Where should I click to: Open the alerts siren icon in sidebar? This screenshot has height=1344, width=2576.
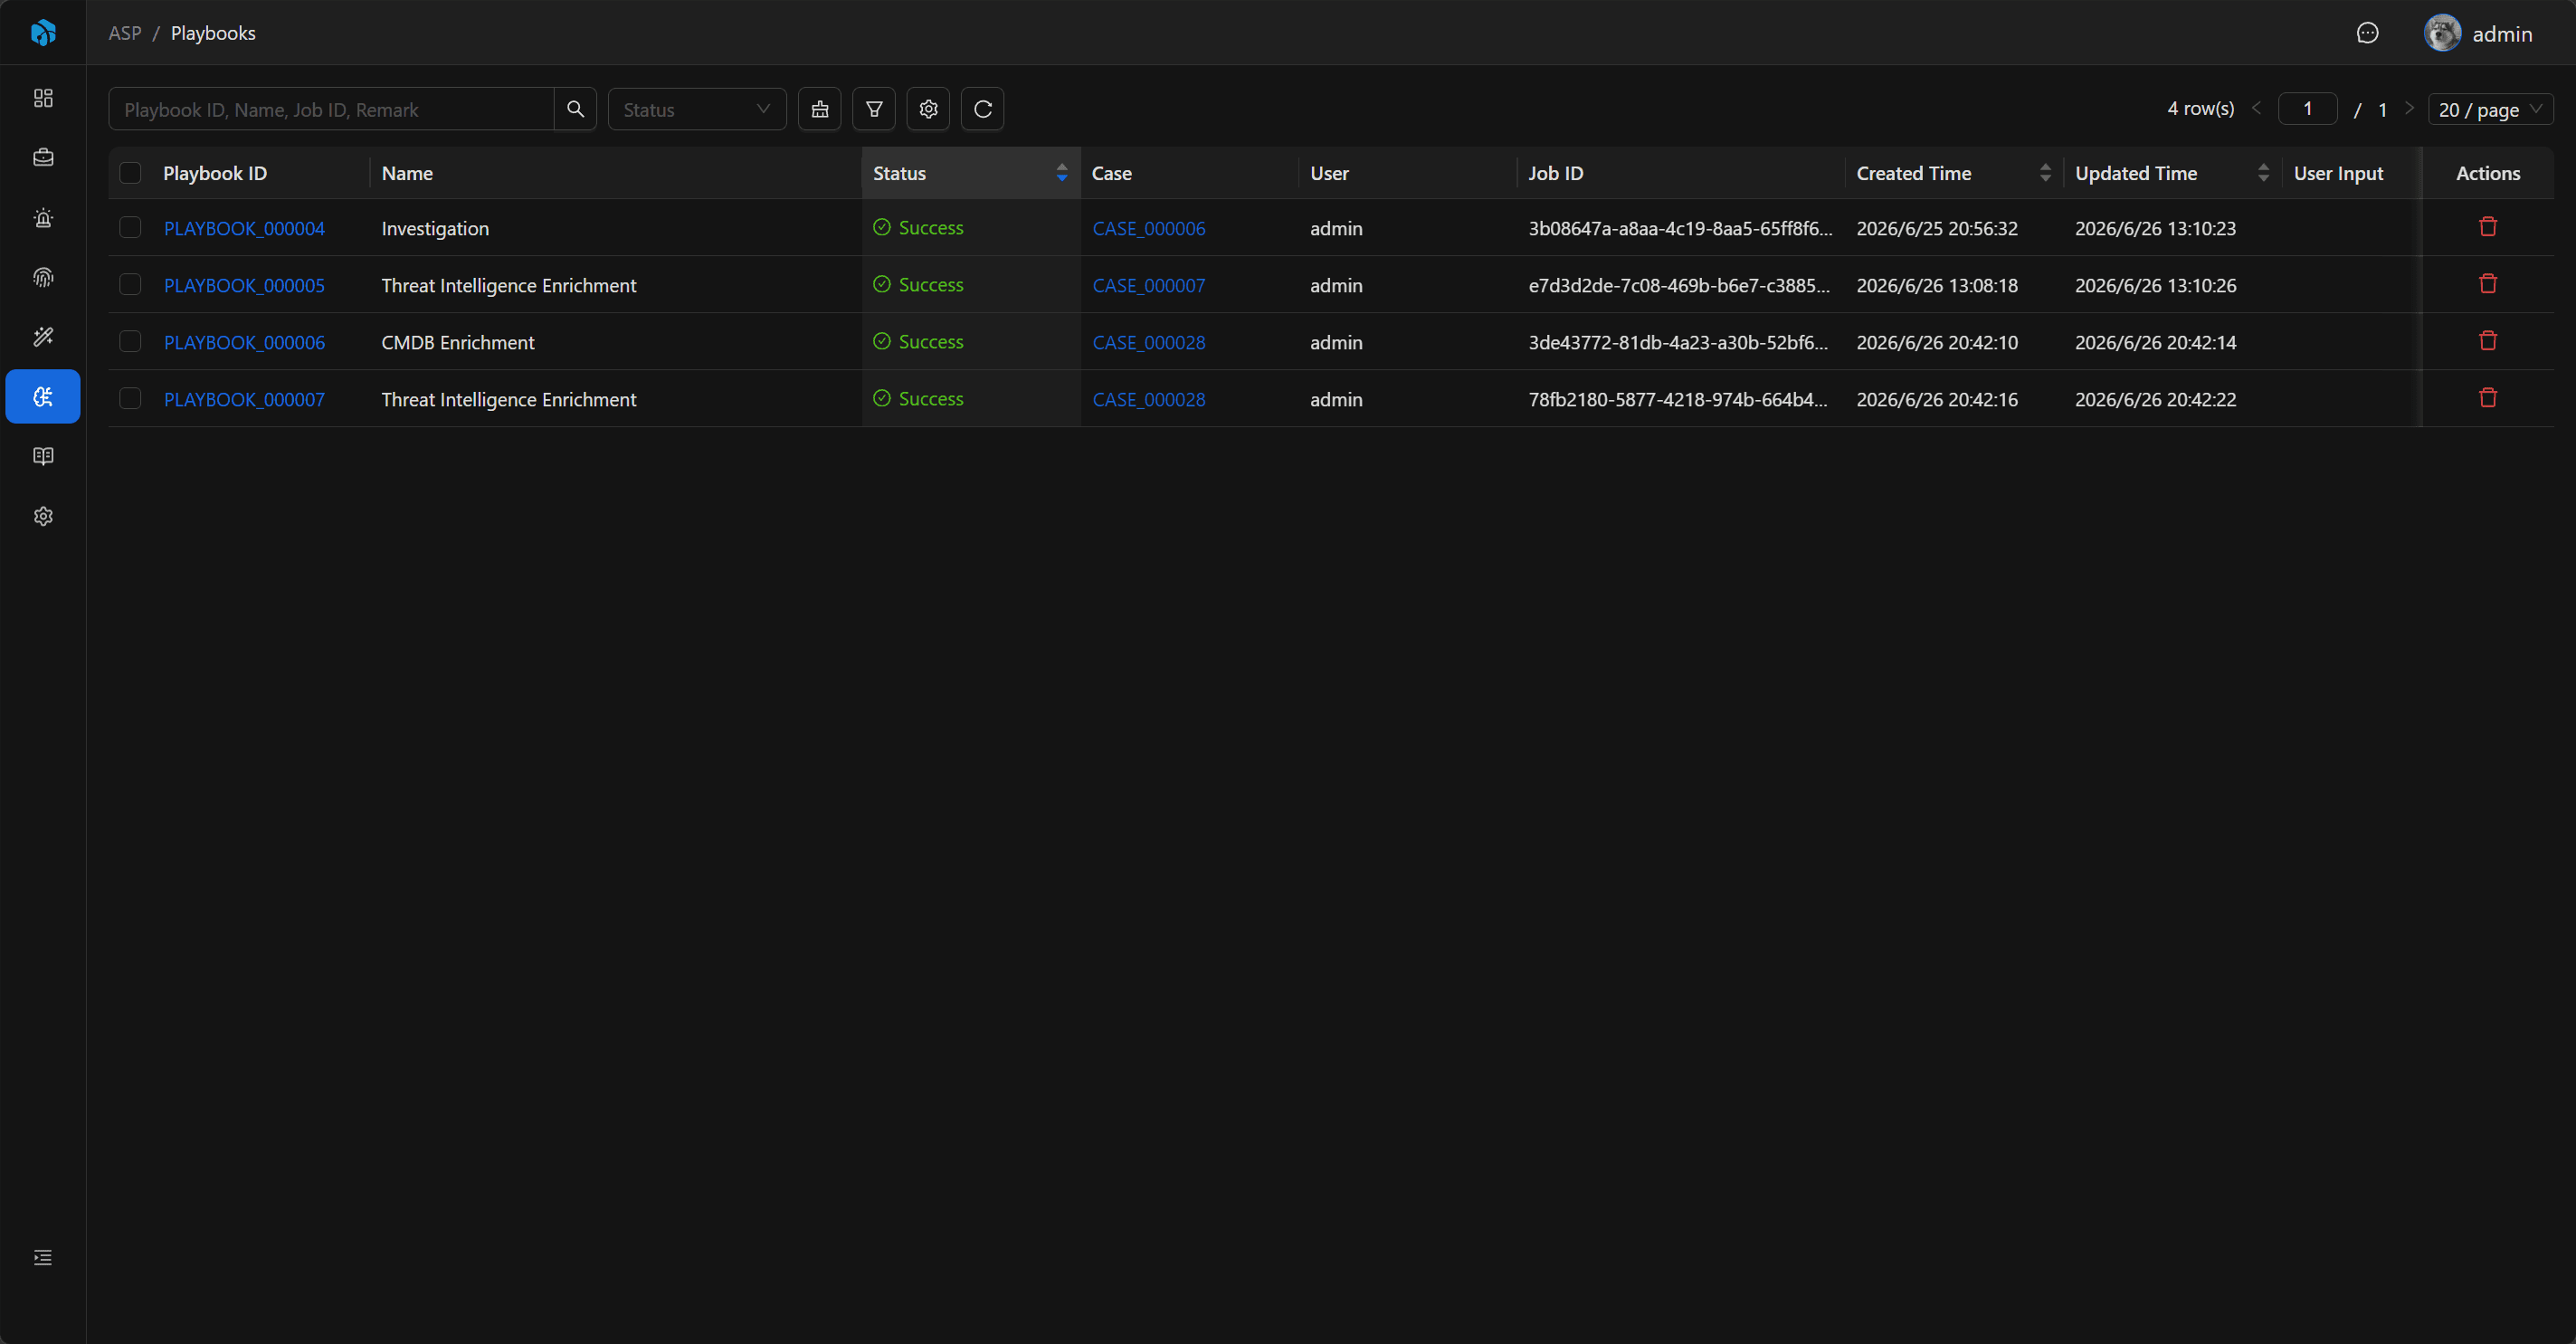[43, 217]
